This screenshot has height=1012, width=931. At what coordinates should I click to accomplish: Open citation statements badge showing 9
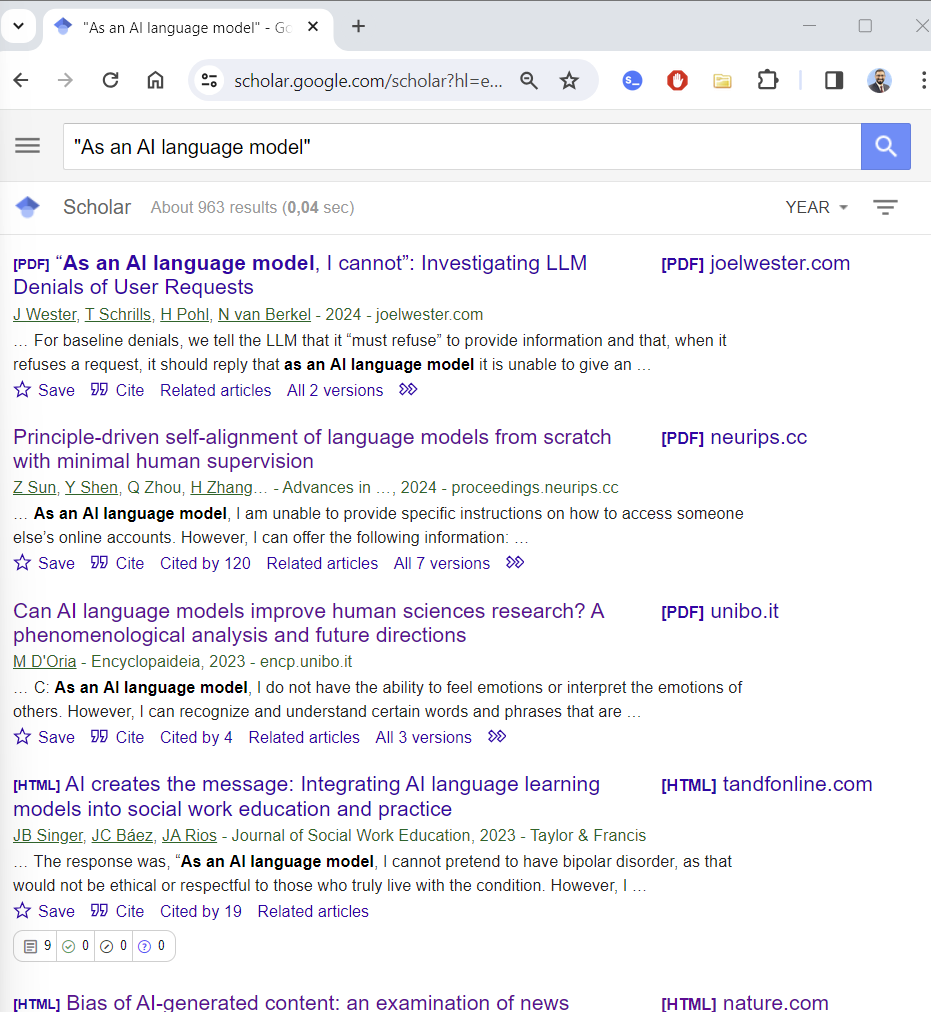coord(37,946)
